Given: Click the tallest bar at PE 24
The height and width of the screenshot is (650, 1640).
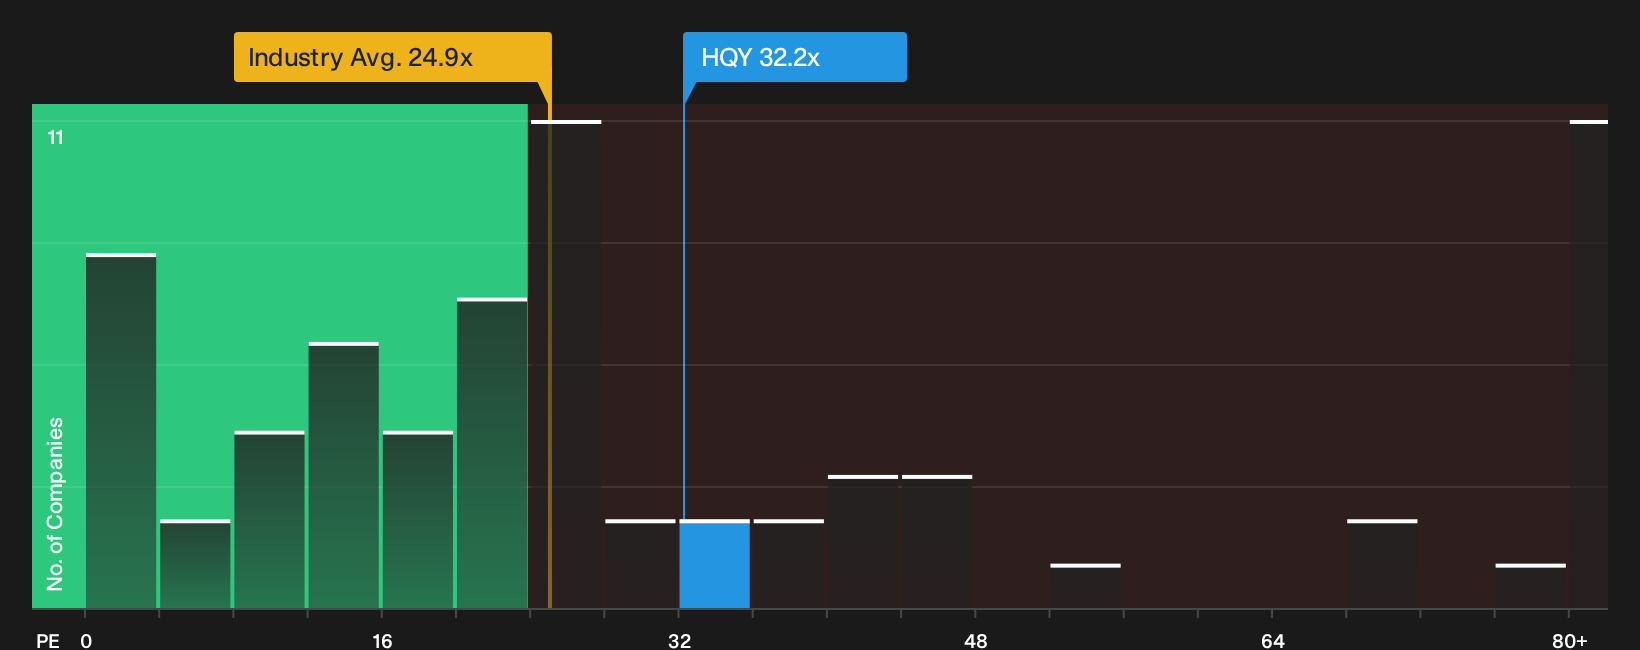Looking at the screenshot, I should click(566, 364).
